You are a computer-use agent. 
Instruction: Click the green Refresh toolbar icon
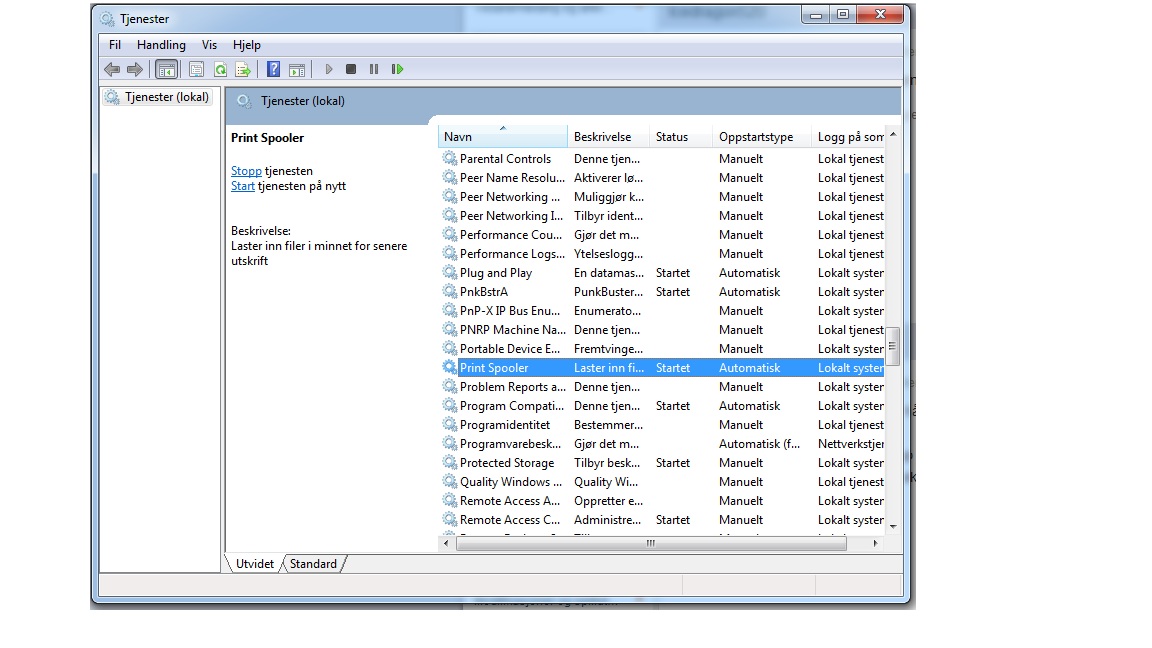[219, 69]
